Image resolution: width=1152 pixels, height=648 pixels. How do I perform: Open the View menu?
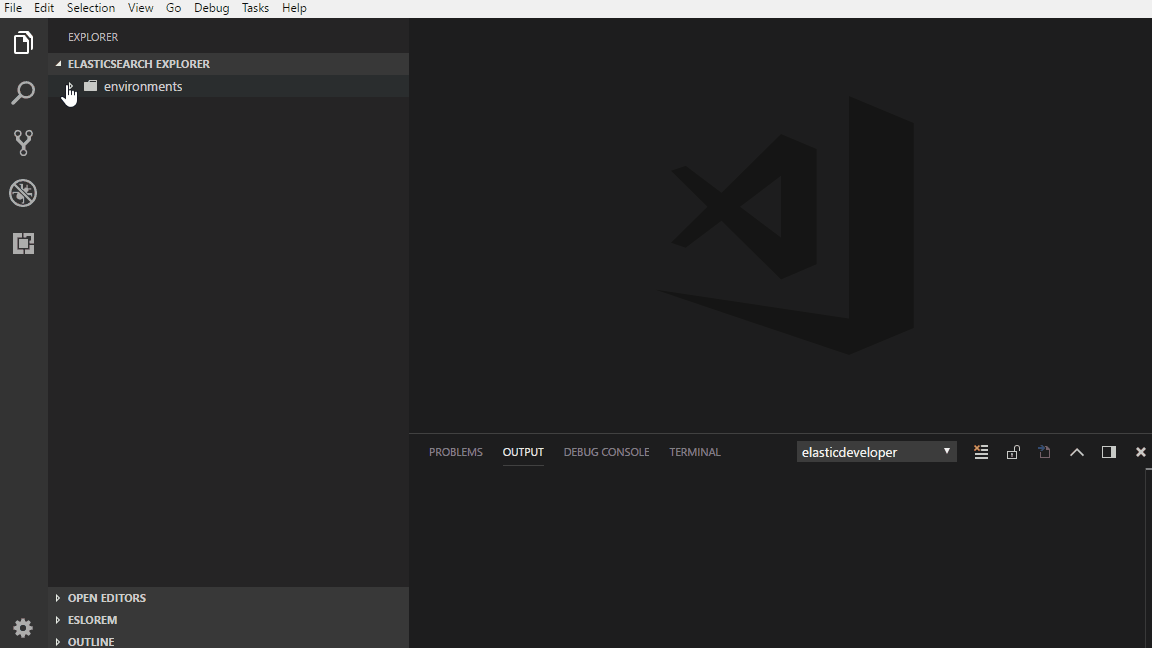click(x=140, y=8)
